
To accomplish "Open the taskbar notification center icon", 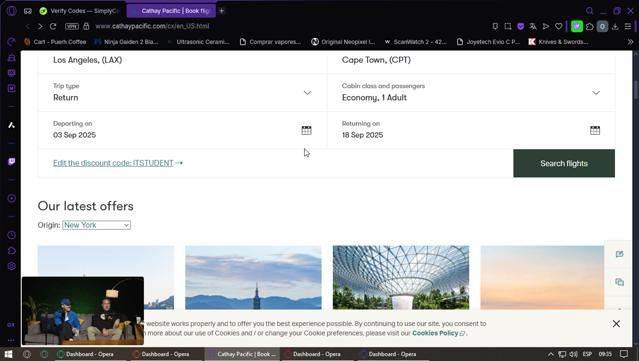I will coord(624,354).
